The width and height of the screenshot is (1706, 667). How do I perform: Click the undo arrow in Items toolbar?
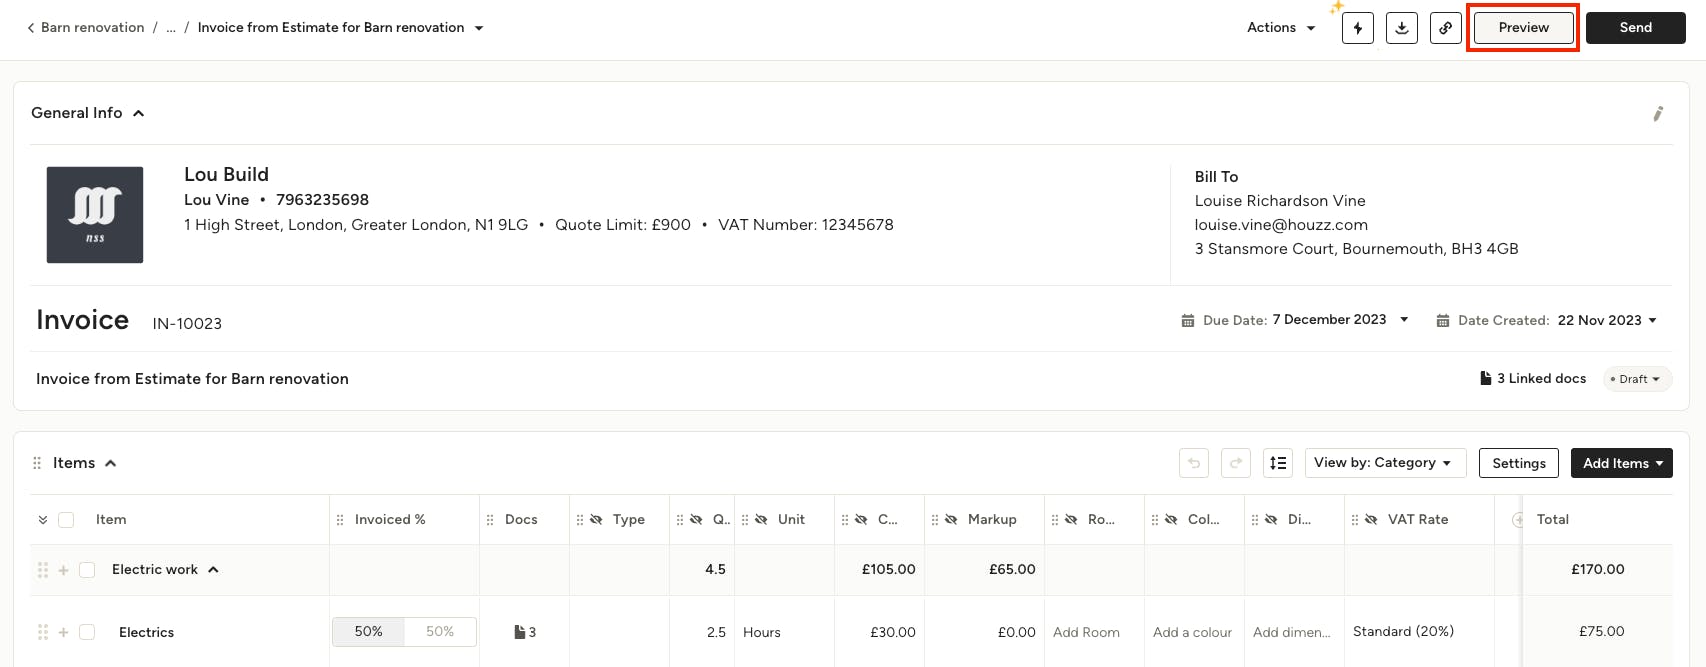pos(1194,463)
